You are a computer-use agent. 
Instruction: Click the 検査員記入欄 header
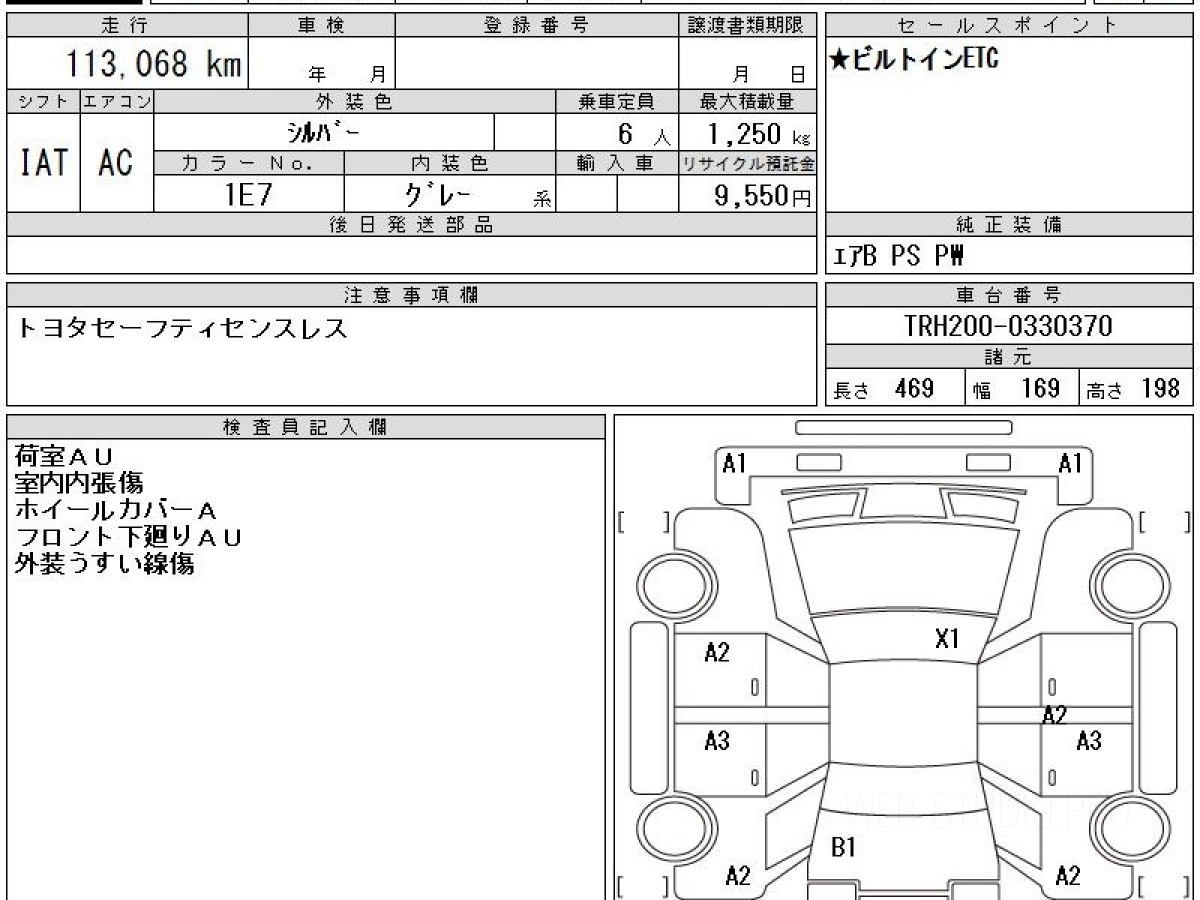point(306,427)
